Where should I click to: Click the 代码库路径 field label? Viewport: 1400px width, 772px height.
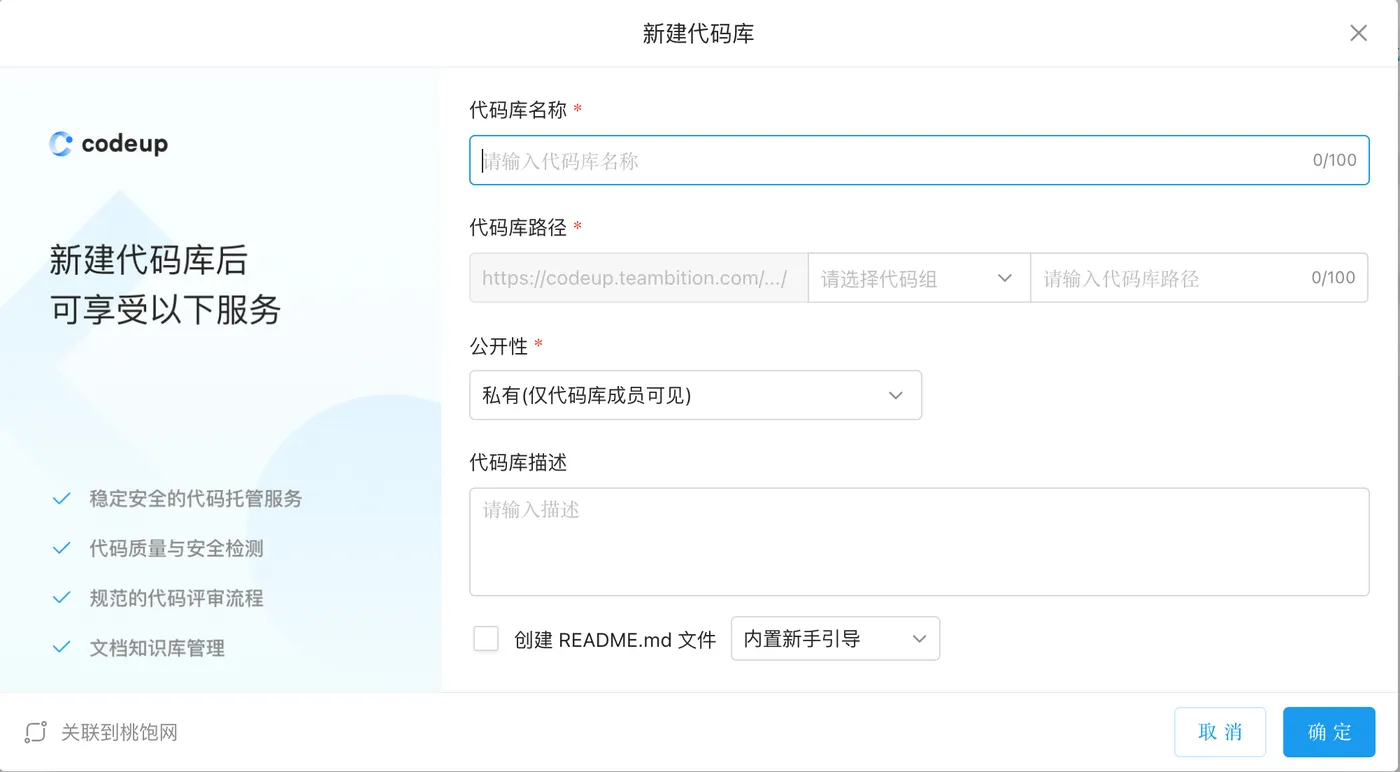pos(518,228)
